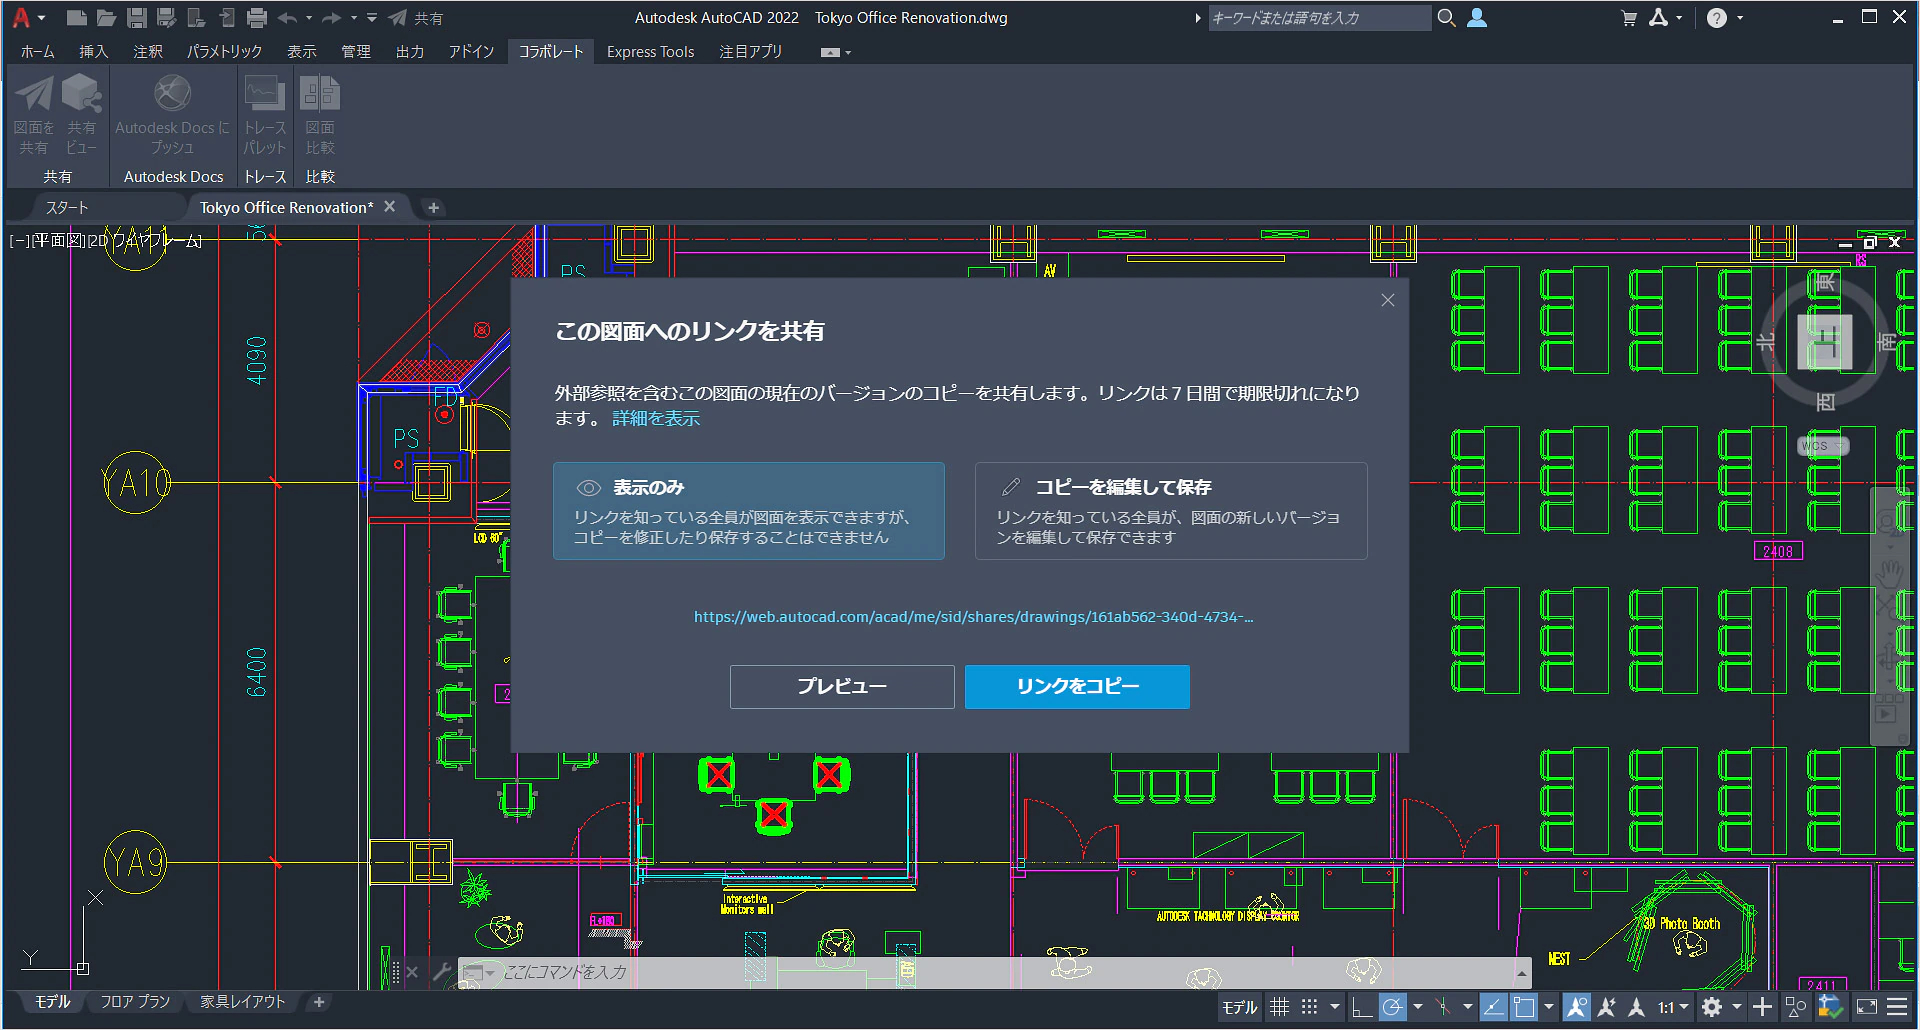Switch to the パラメトリック ribbon tab

[x=224, y=52]
